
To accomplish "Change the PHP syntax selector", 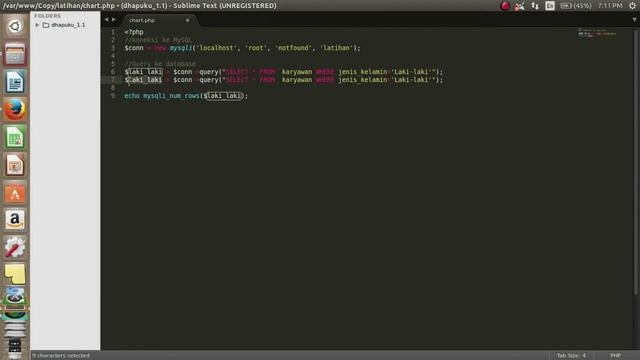I will 615,356.
